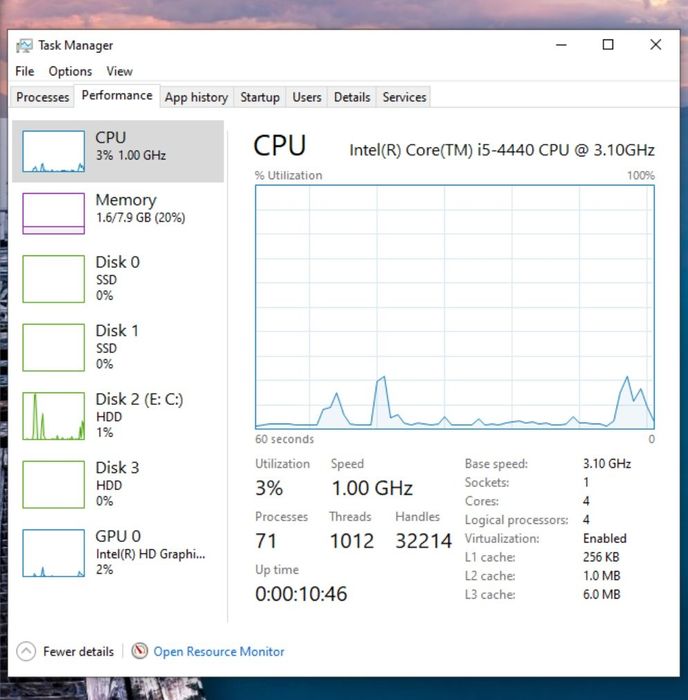Click the Handles count 32214

coord(424,541)
